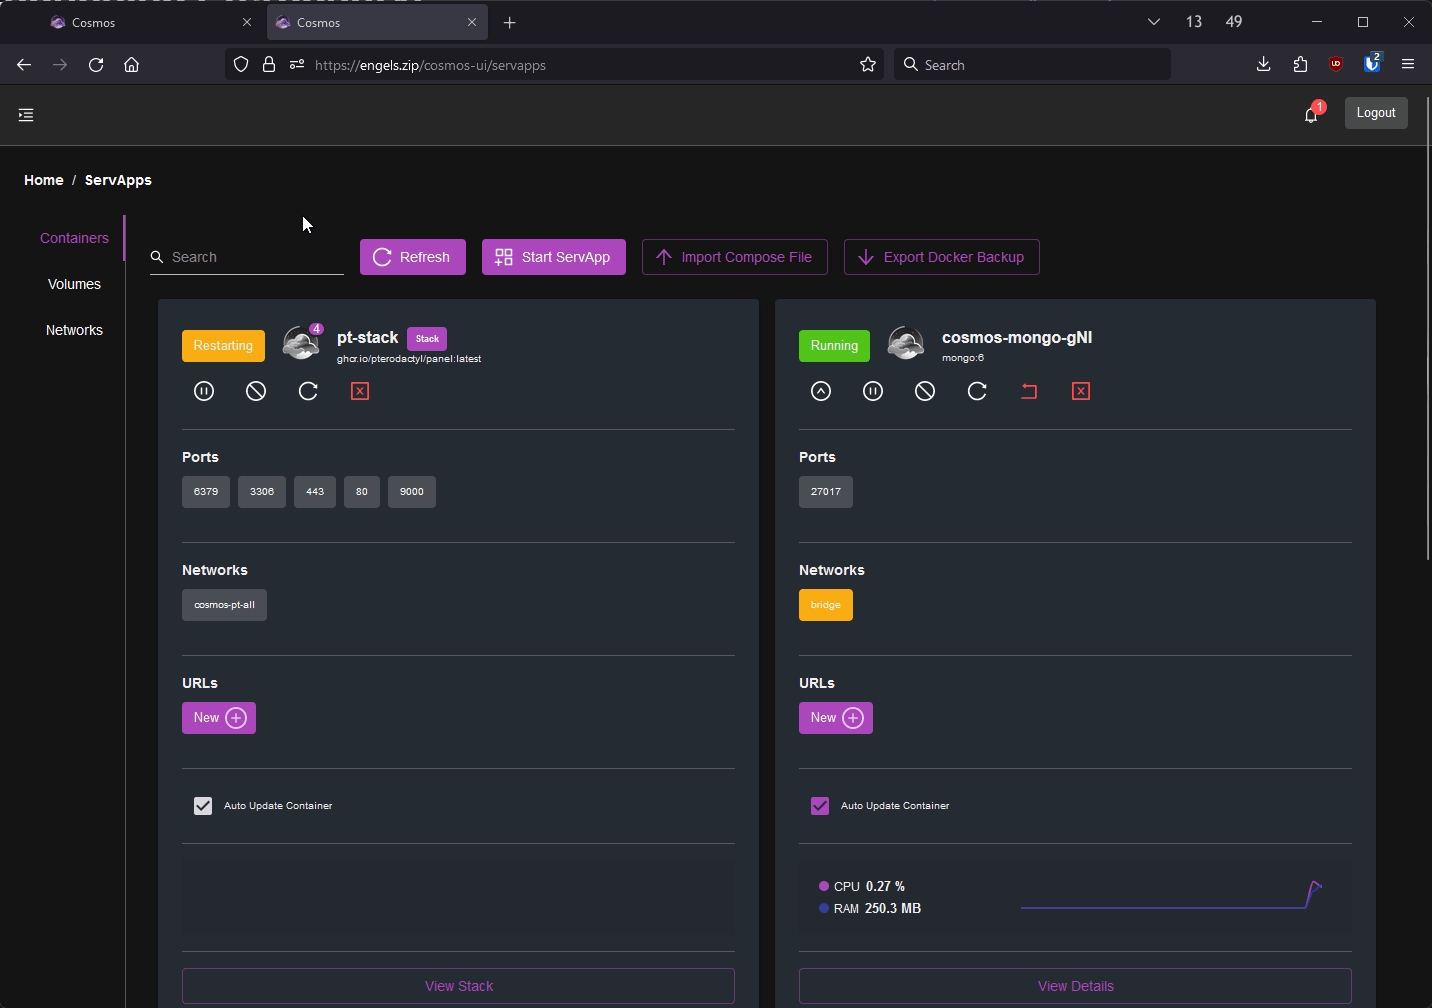Pause the cosmos-mongo-gNI container
This screenshot has width=1432, height=1008.
(x=873, y=391)
